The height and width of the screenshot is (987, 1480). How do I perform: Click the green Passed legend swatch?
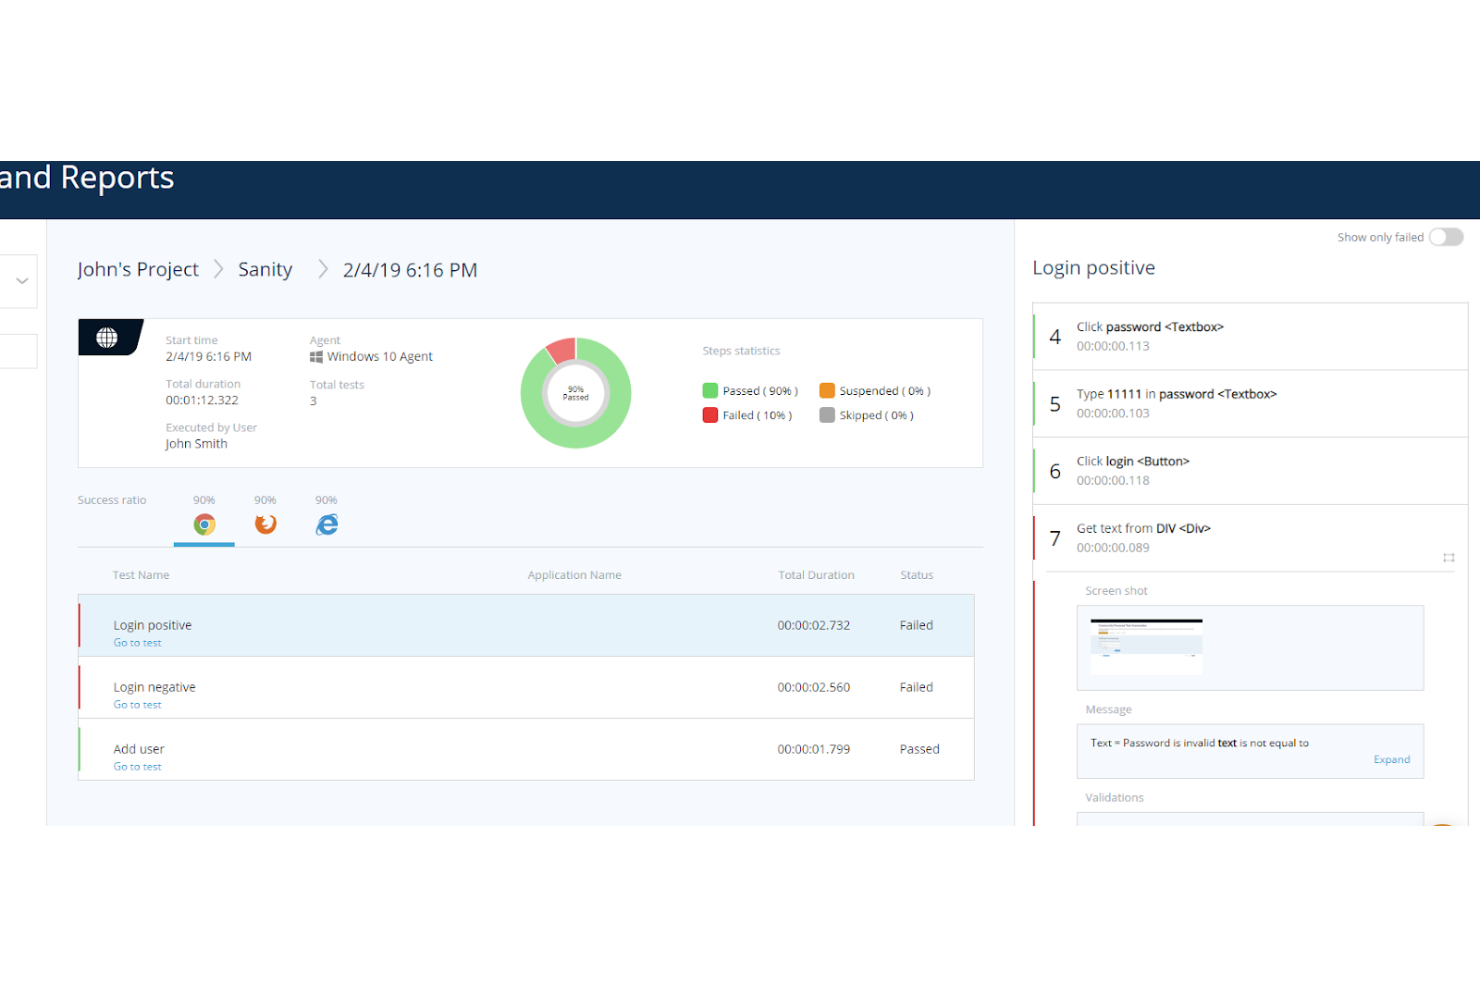[710, 390]
